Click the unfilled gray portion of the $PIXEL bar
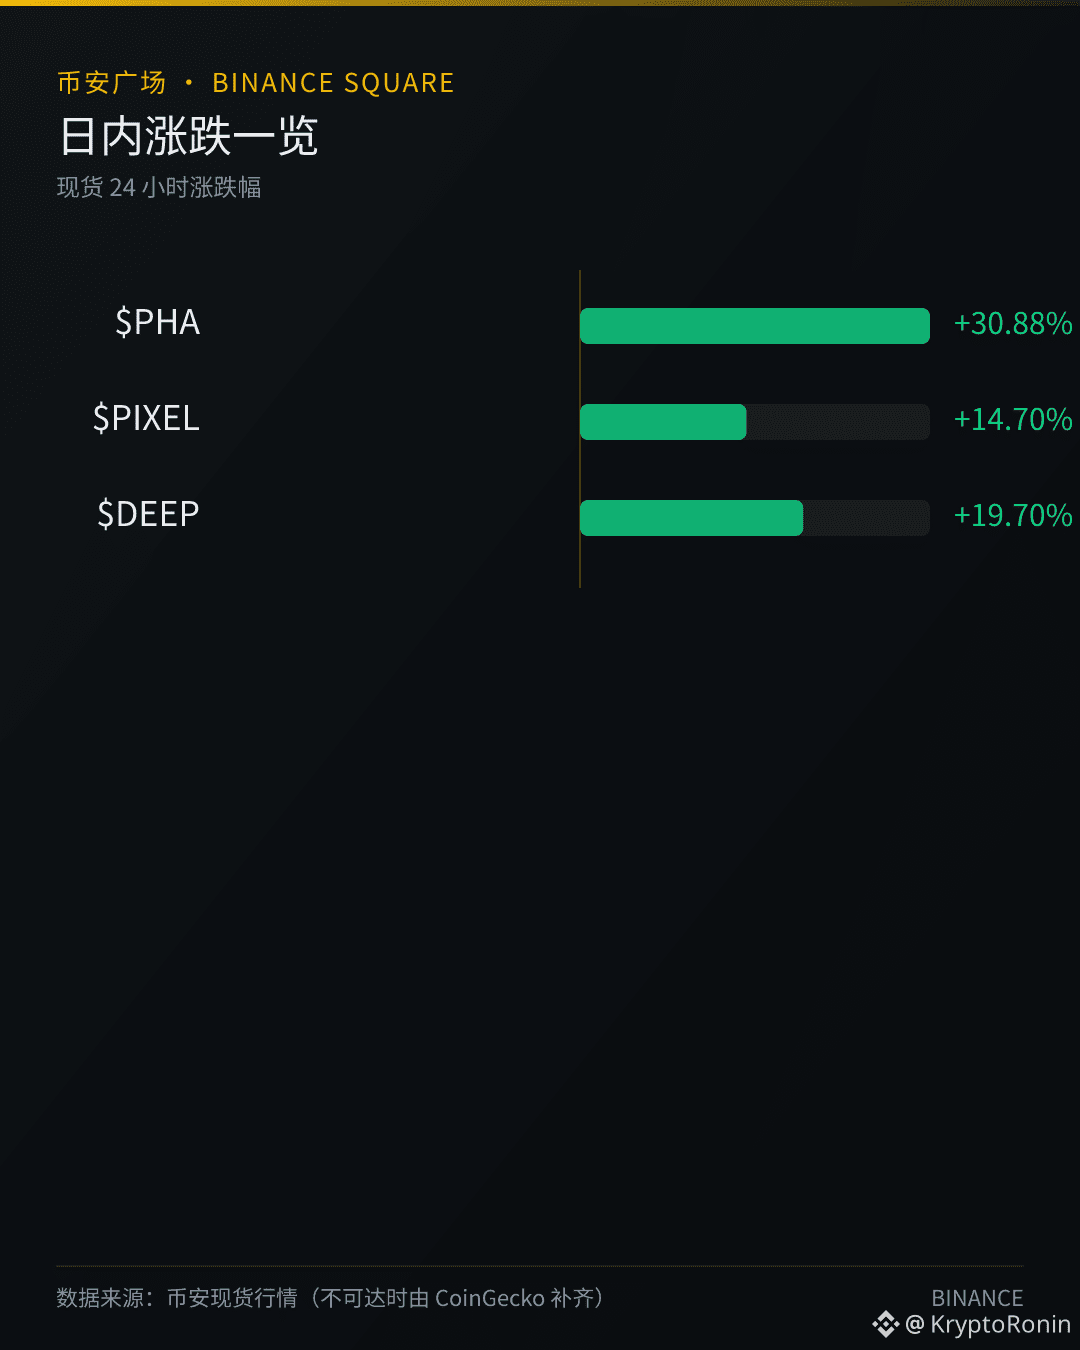1080x1350 pixels. 838,422
